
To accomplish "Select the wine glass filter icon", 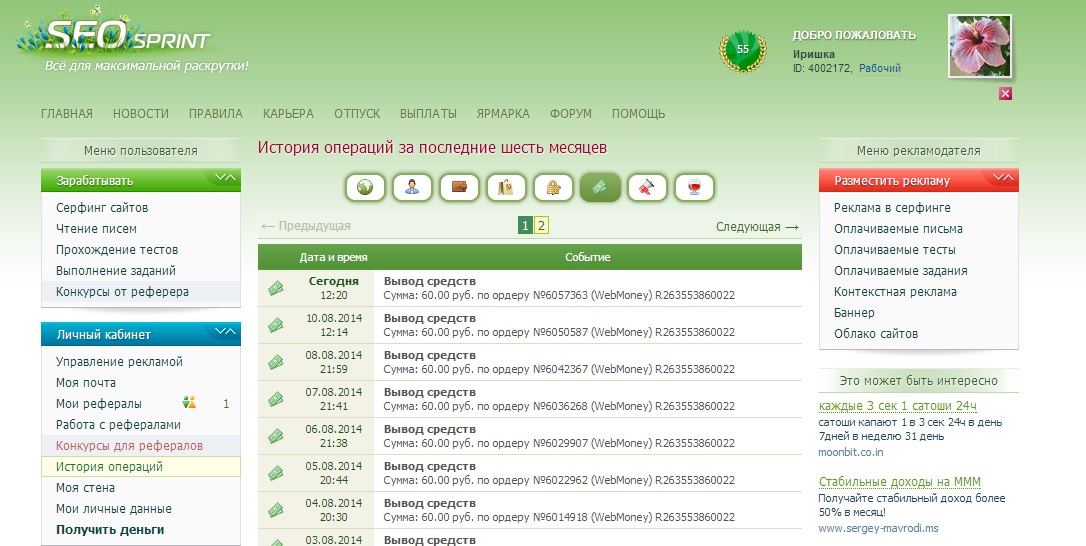I will tap(695, 187).
